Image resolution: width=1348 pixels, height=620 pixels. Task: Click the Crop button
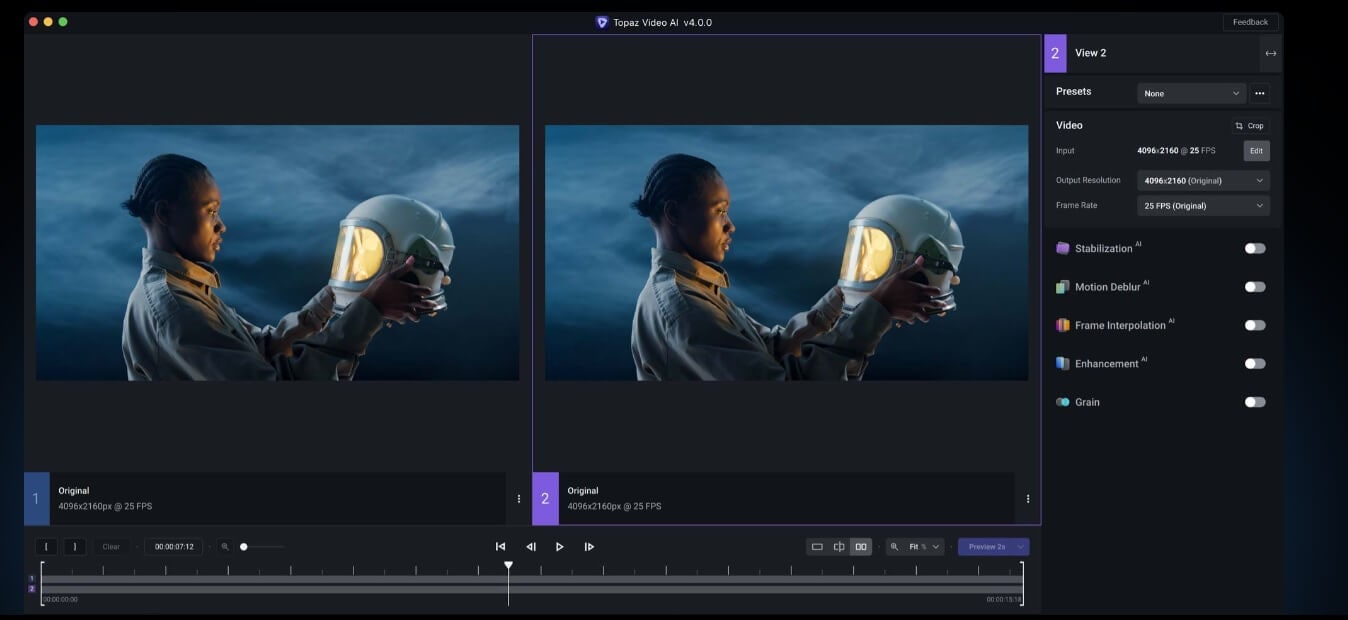pyautogui.click(x=1250, y=126)
